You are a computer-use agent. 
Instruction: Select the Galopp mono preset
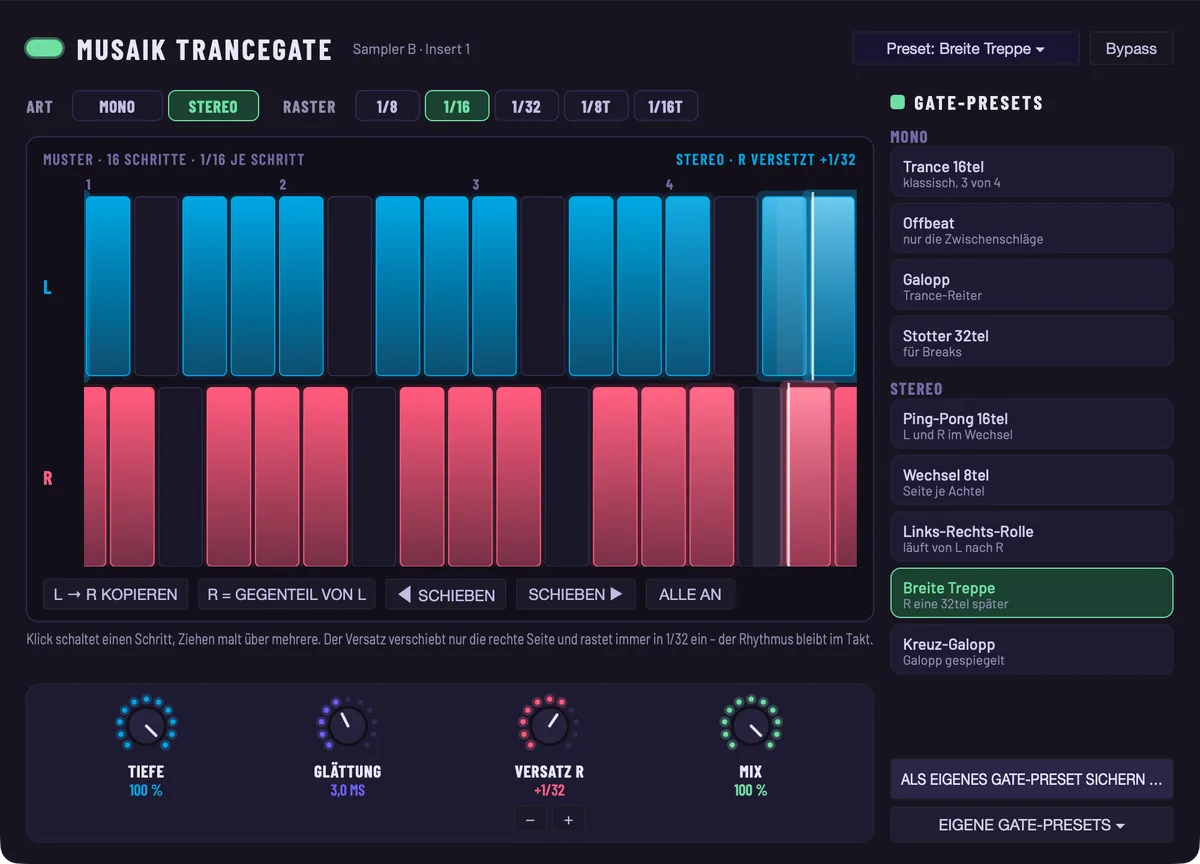pyautogui.click(x=1031, y=286)
